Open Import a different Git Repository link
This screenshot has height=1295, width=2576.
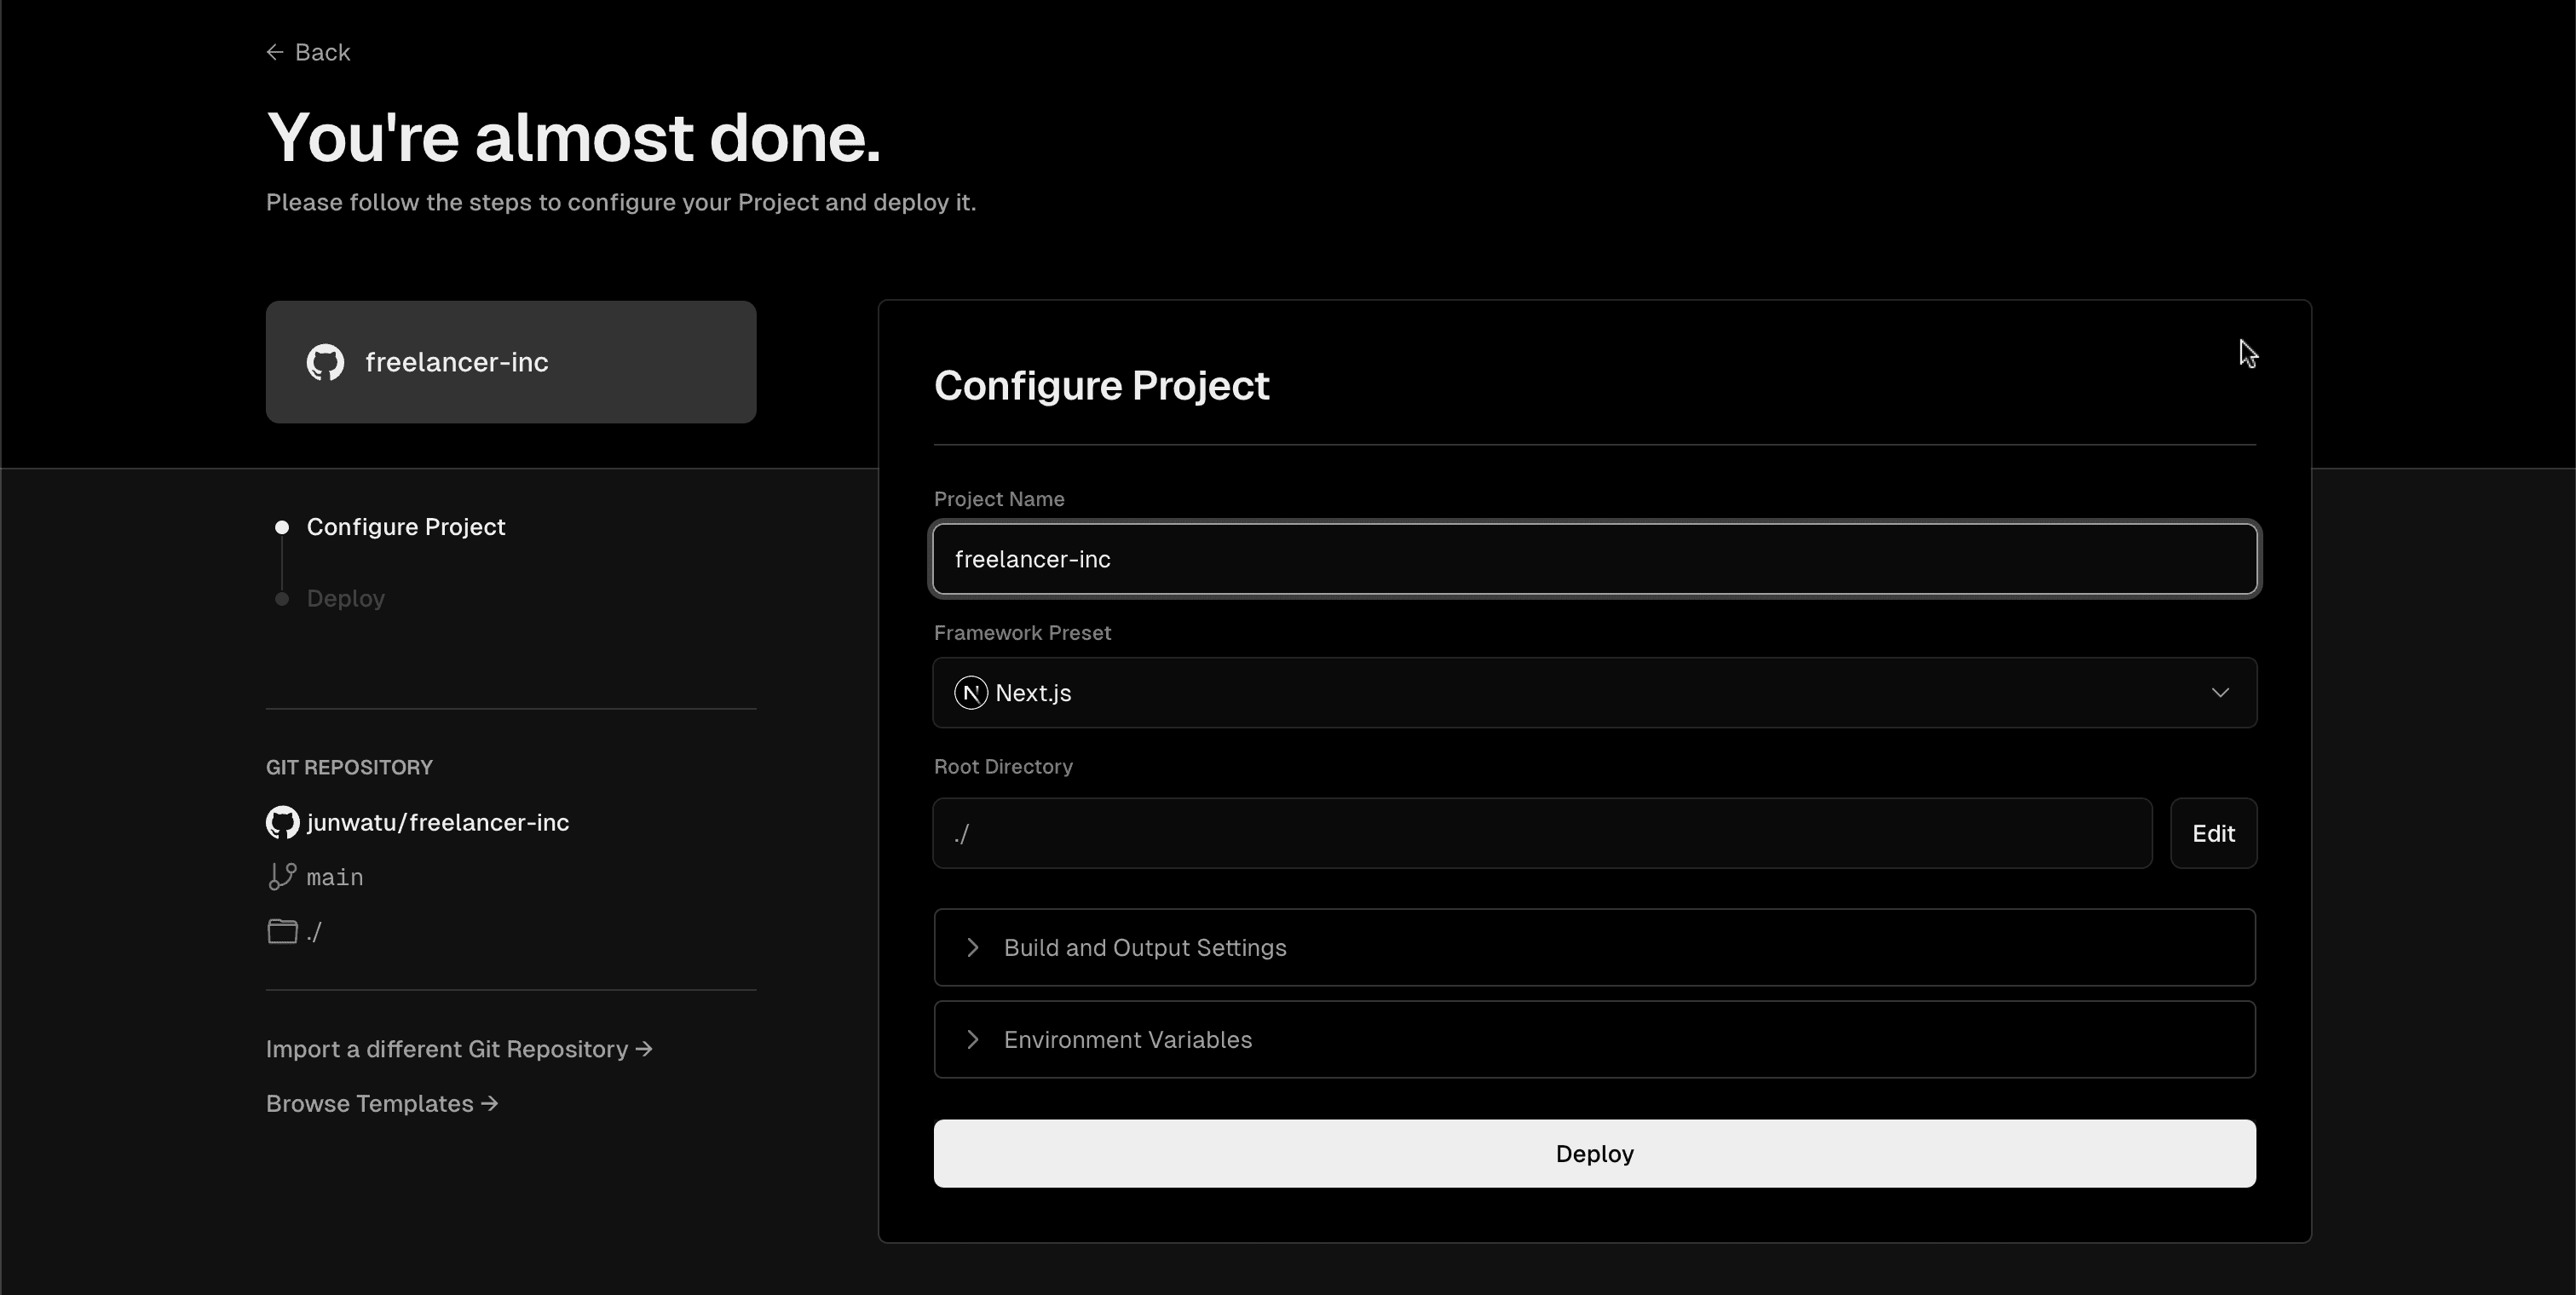pyautogui.click(x=459, y=1049)
